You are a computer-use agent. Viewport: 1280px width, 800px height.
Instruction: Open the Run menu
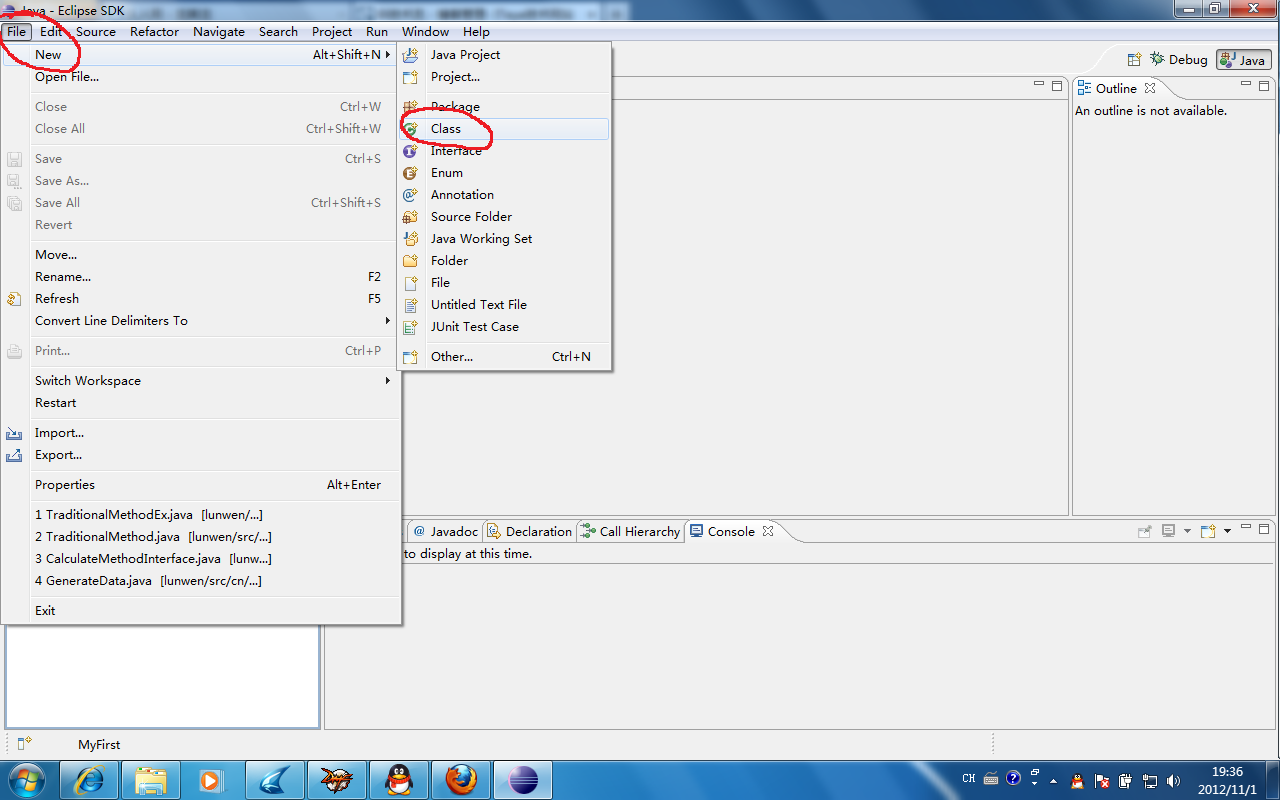click(x=377, y=32)
